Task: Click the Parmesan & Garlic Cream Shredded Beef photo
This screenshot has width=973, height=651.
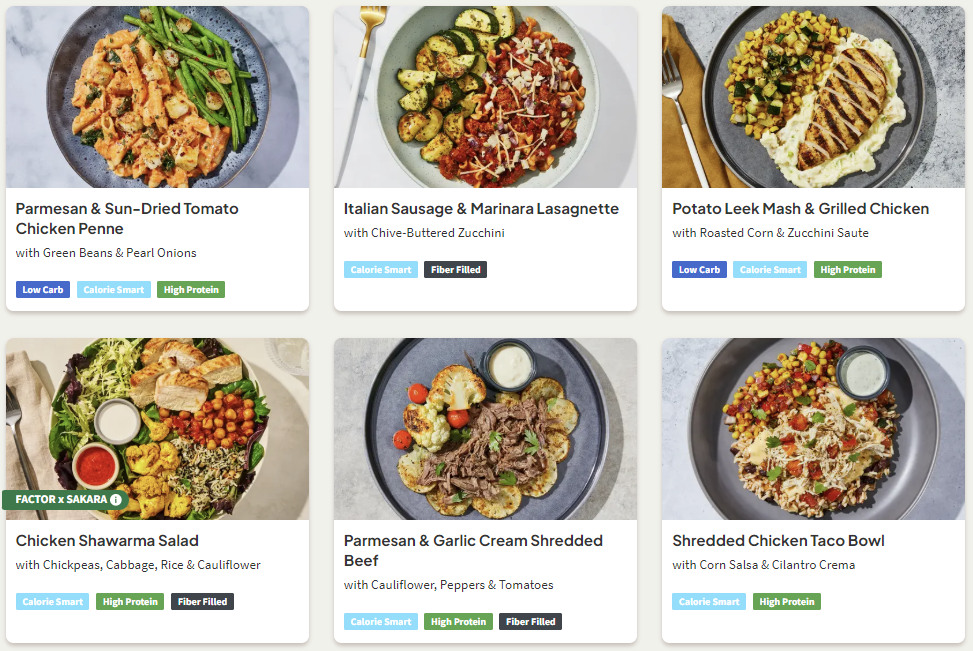Action: pyautogui.click(x=485, y=429)
